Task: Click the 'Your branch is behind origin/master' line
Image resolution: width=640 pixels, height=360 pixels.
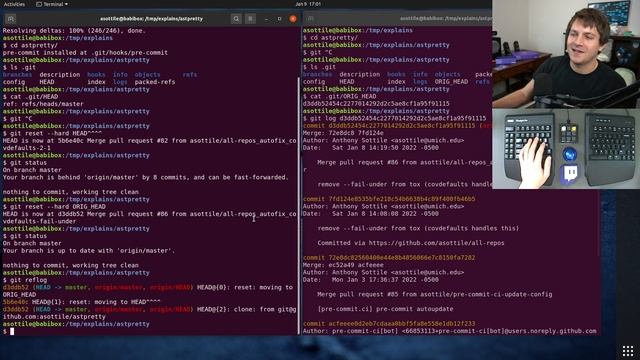Action: (x=145, y=178)
